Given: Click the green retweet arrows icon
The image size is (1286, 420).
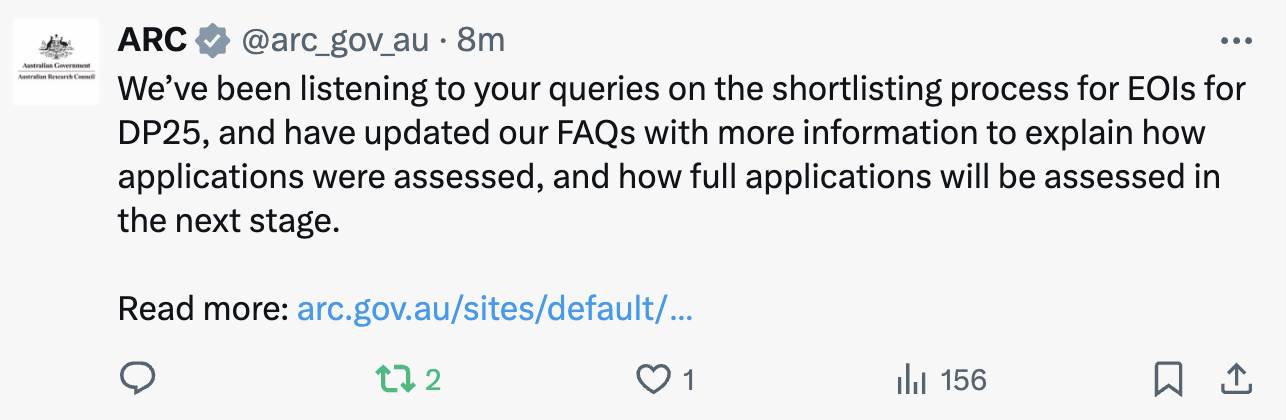Looking at the screenshot, I should pos(393,379).
